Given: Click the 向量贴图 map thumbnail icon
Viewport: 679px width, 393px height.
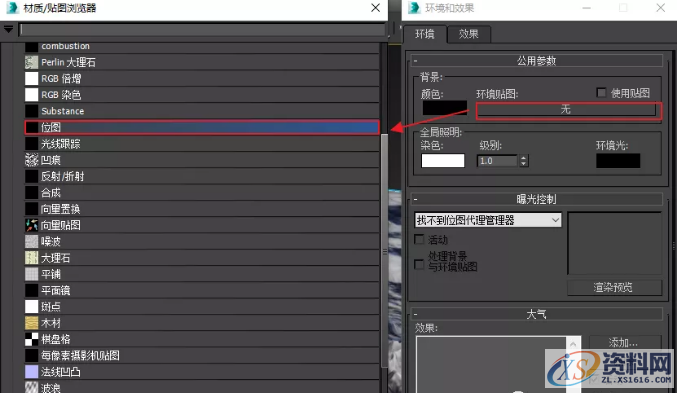Looking at the screenshot, I should 31,225.
